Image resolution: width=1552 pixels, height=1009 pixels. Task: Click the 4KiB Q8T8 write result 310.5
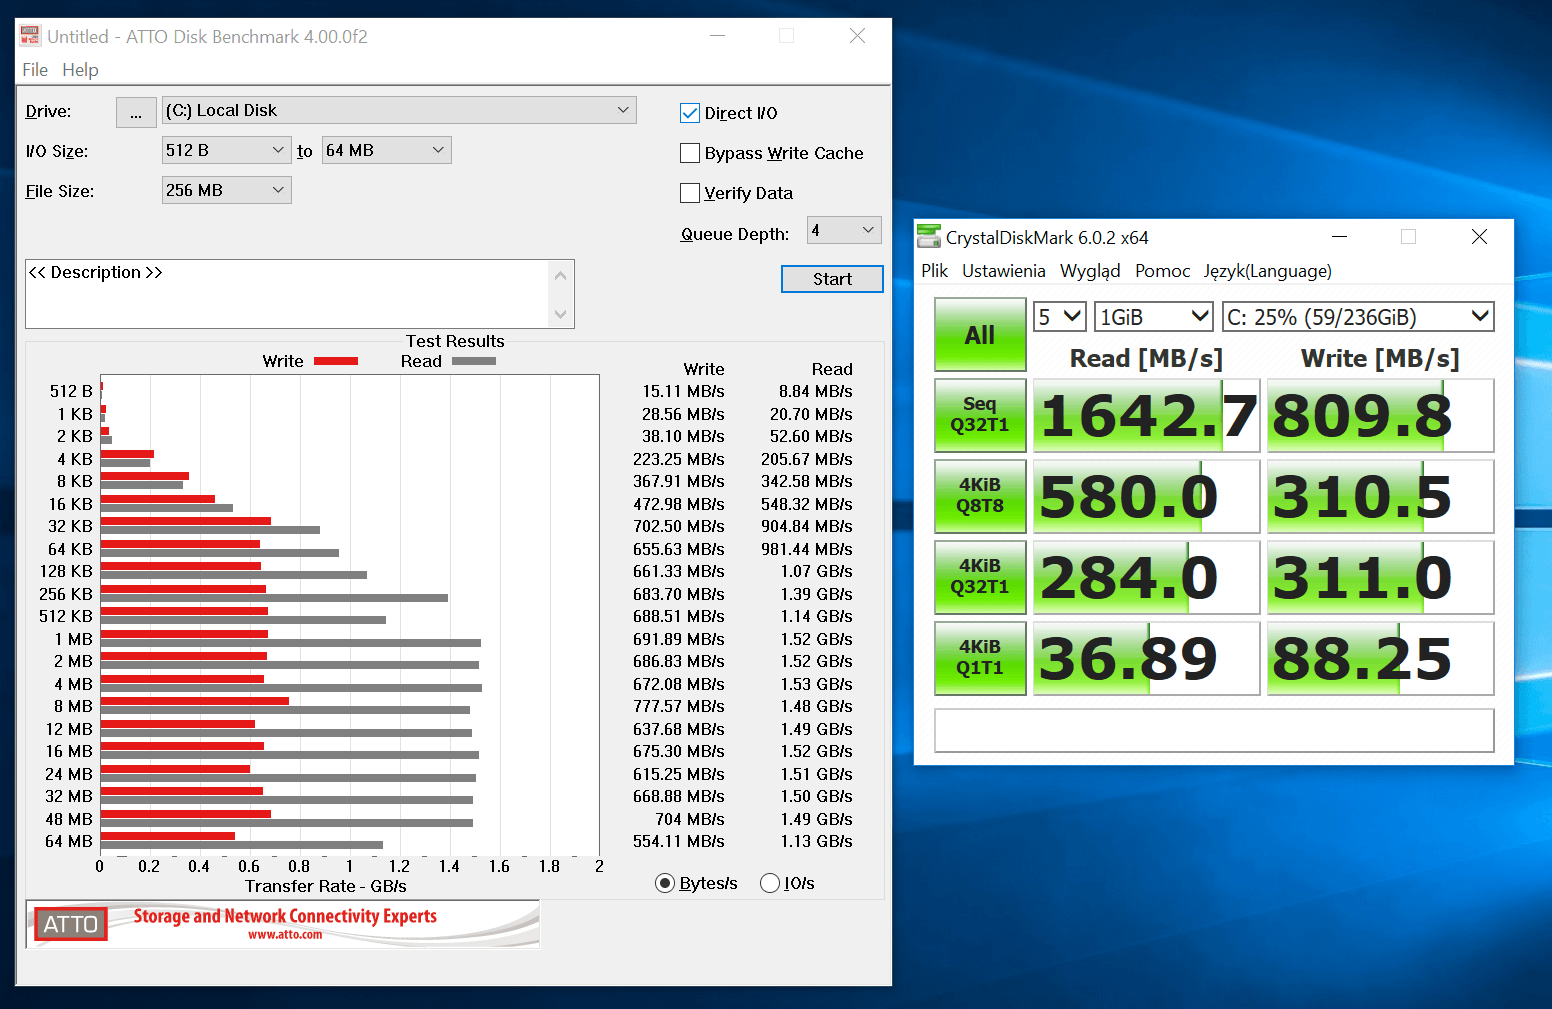click(1380, 496)
